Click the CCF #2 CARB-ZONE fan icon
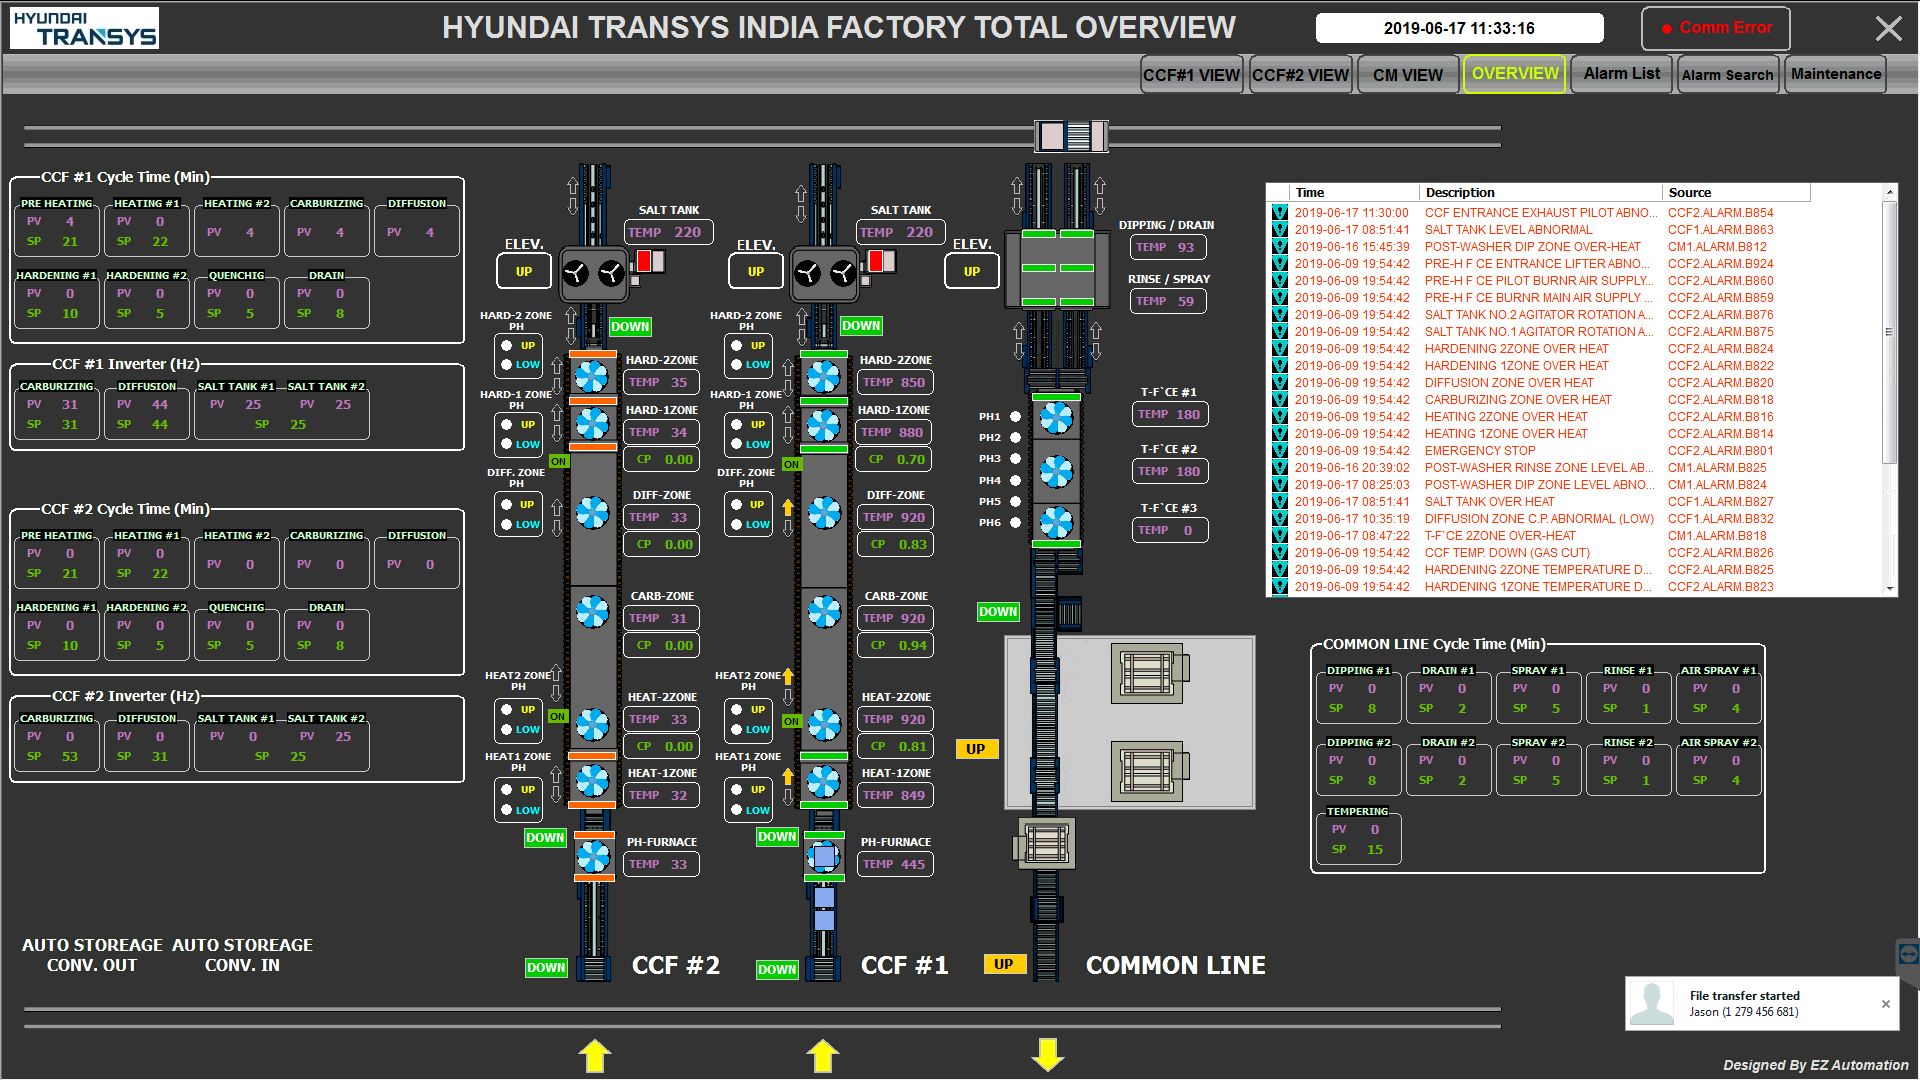The image size is (1920, 1080). tap(592, 612)
